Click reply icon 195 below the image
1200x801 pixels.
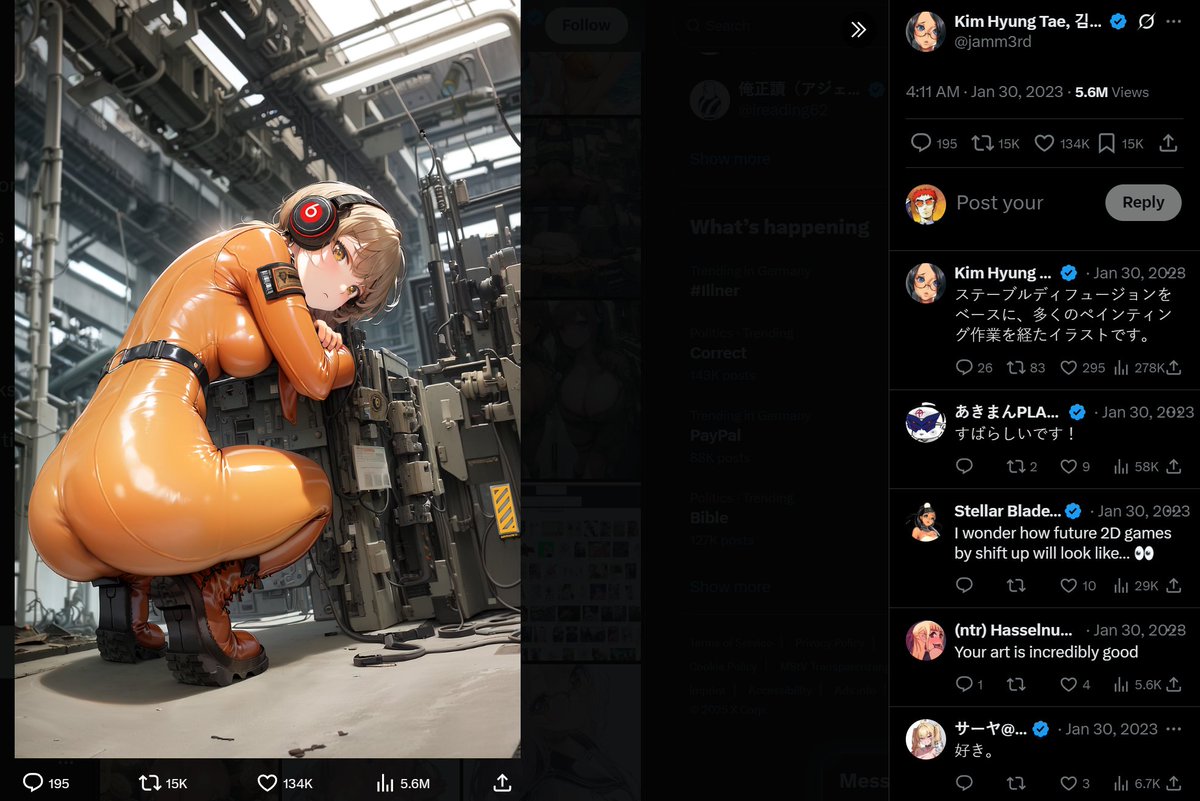(x=46, y=783)
